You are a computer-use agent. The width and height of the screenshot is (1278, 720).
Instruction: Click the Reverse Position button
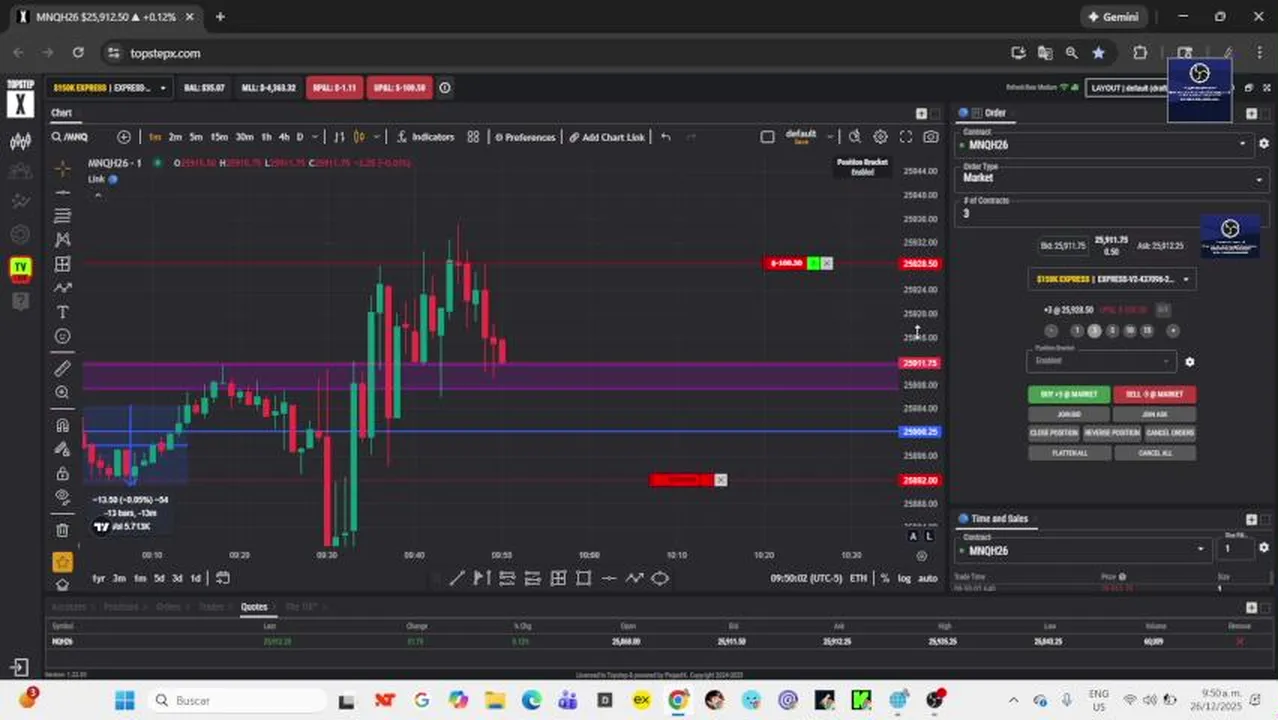click(x=1112, y=433)
